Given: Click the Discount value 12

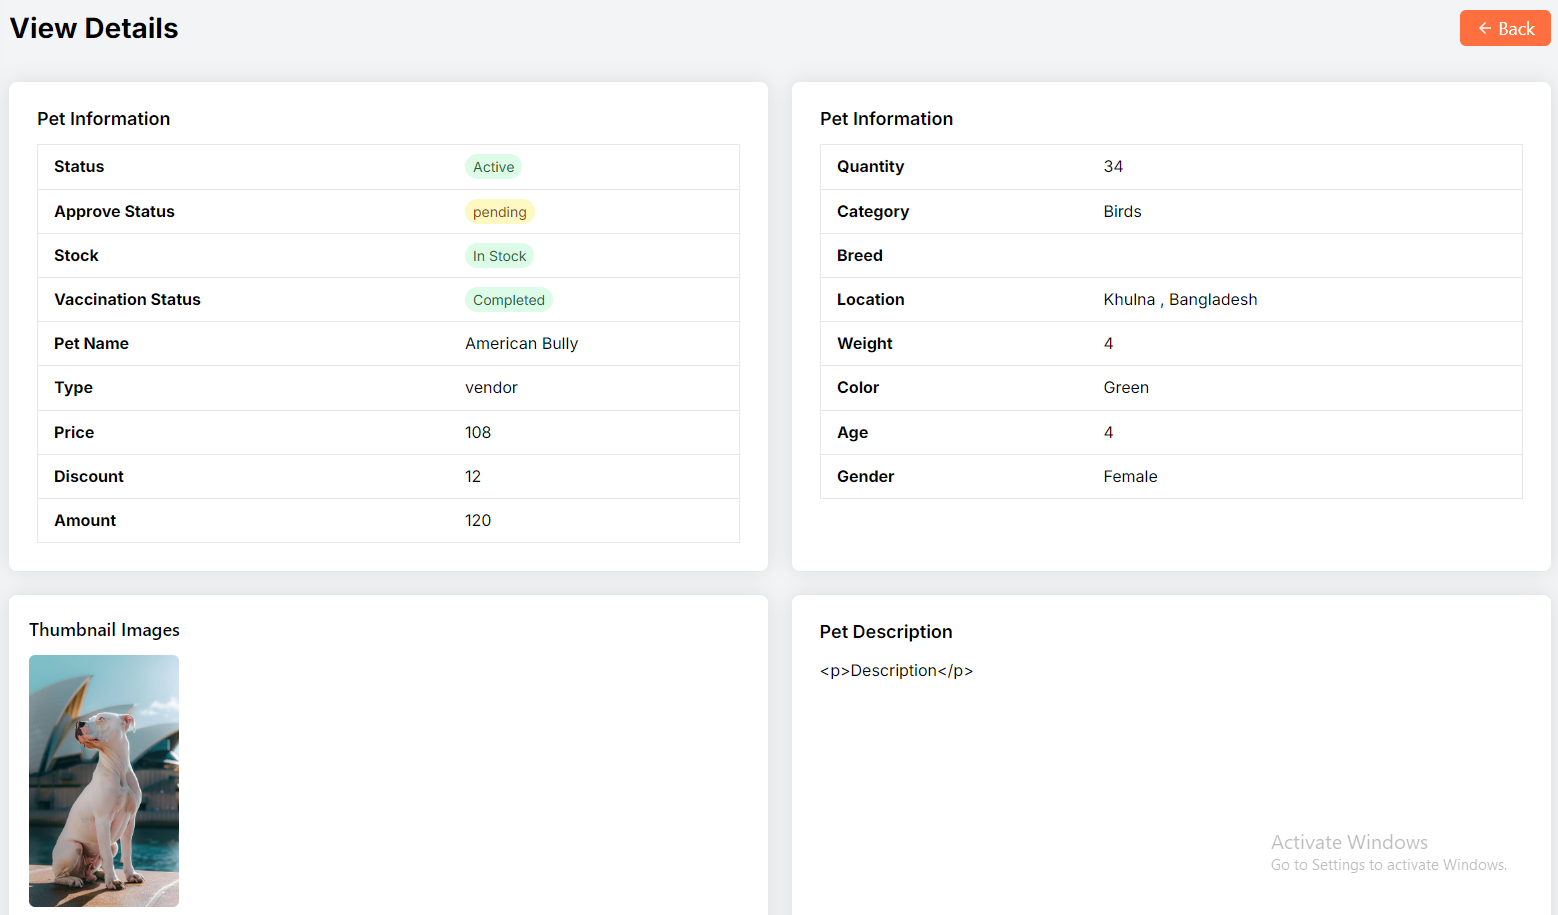Looking at the screenshot, I should [x=473, y=477].
